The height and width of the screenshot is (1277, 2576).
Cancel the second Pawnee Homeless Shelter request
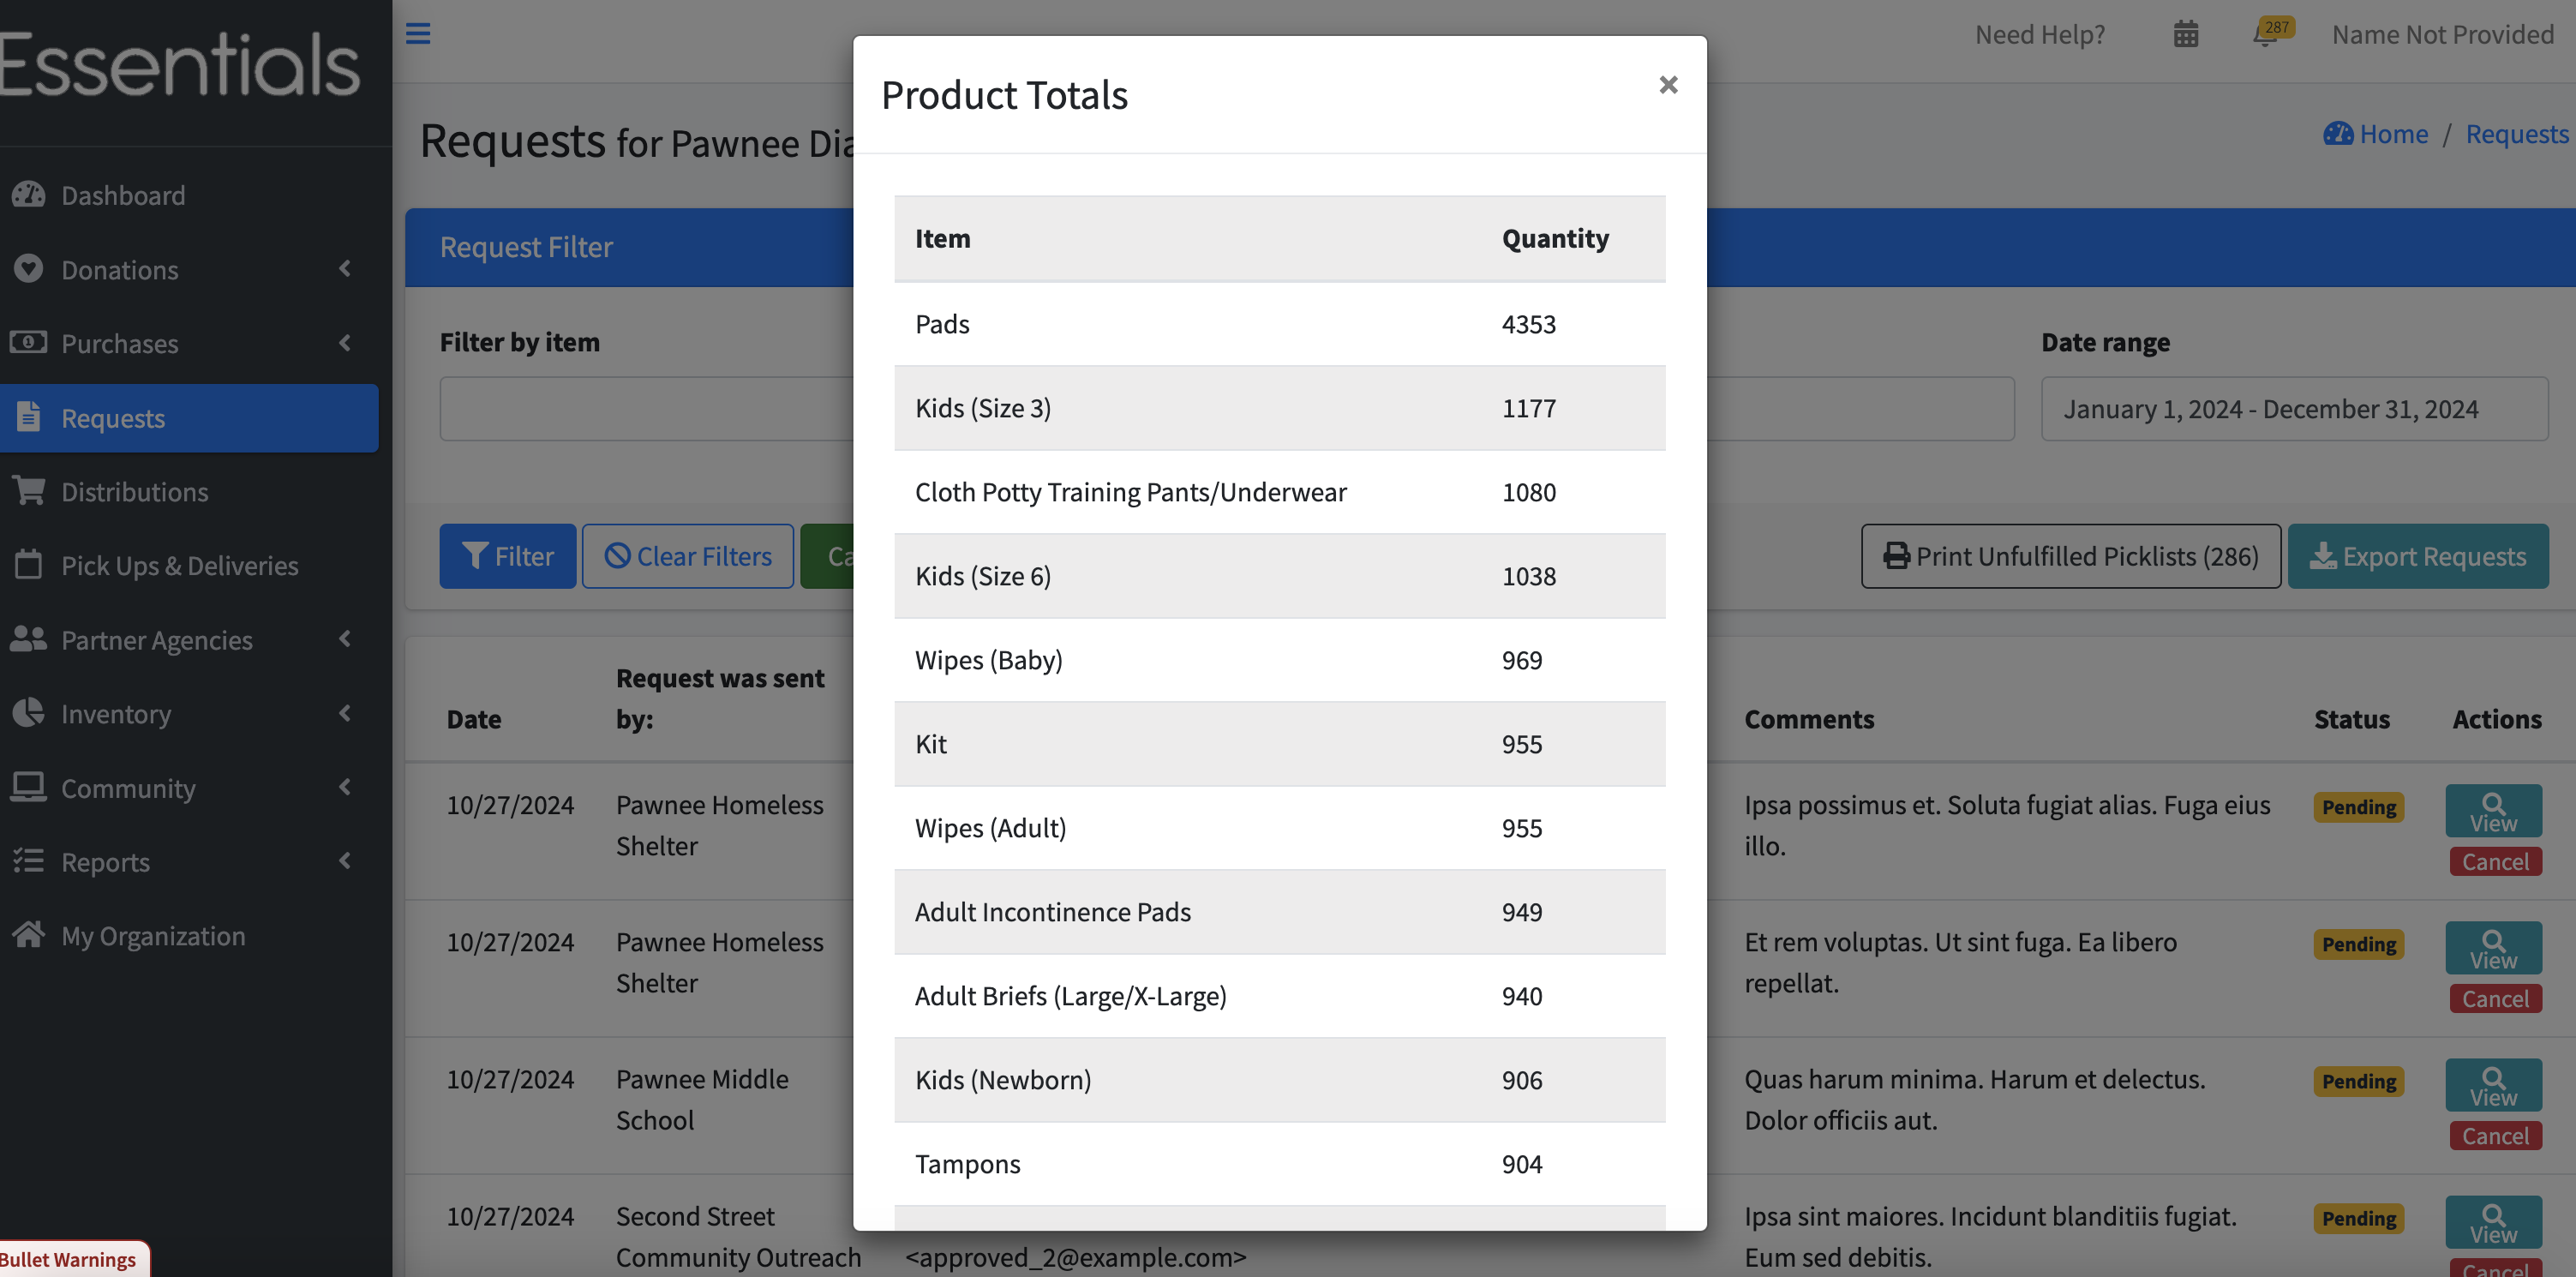pos(2495,998)
